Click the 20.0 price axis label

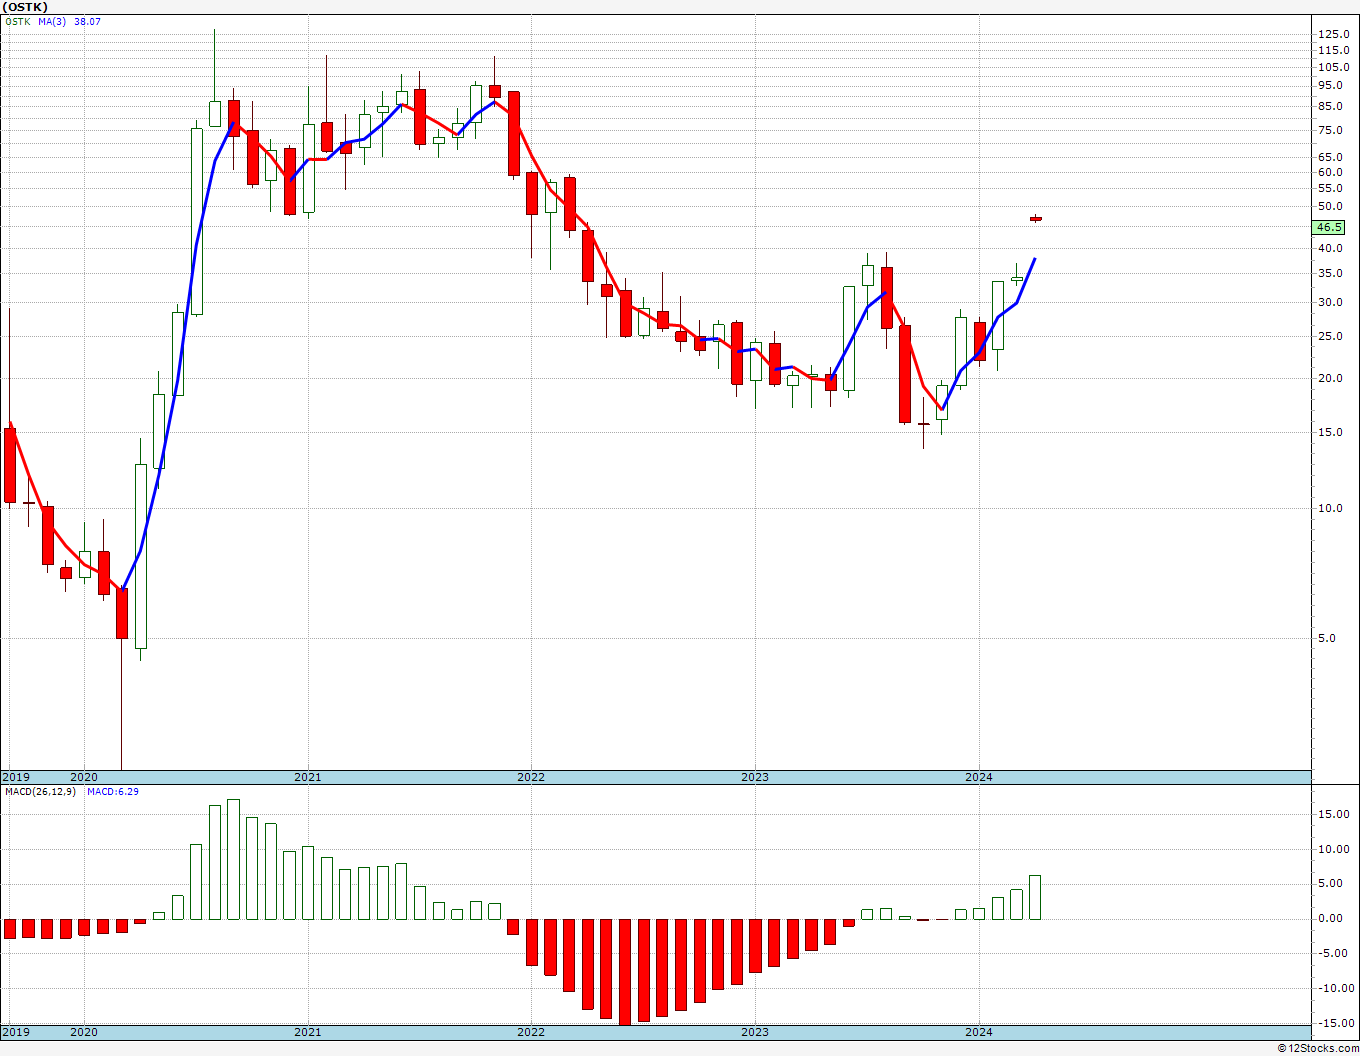click(1330, 378)
